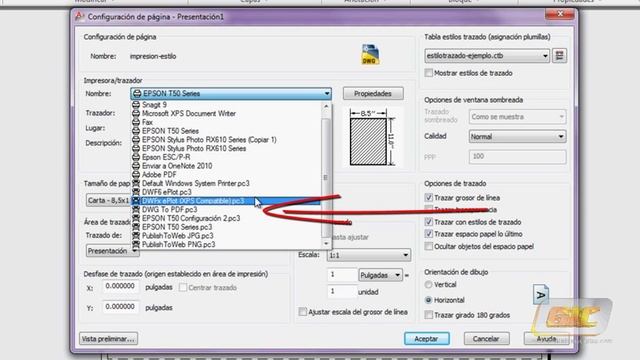Open Calidad Normal dropdown
Viewport: 640px width, 360px height.
(517, 137)
